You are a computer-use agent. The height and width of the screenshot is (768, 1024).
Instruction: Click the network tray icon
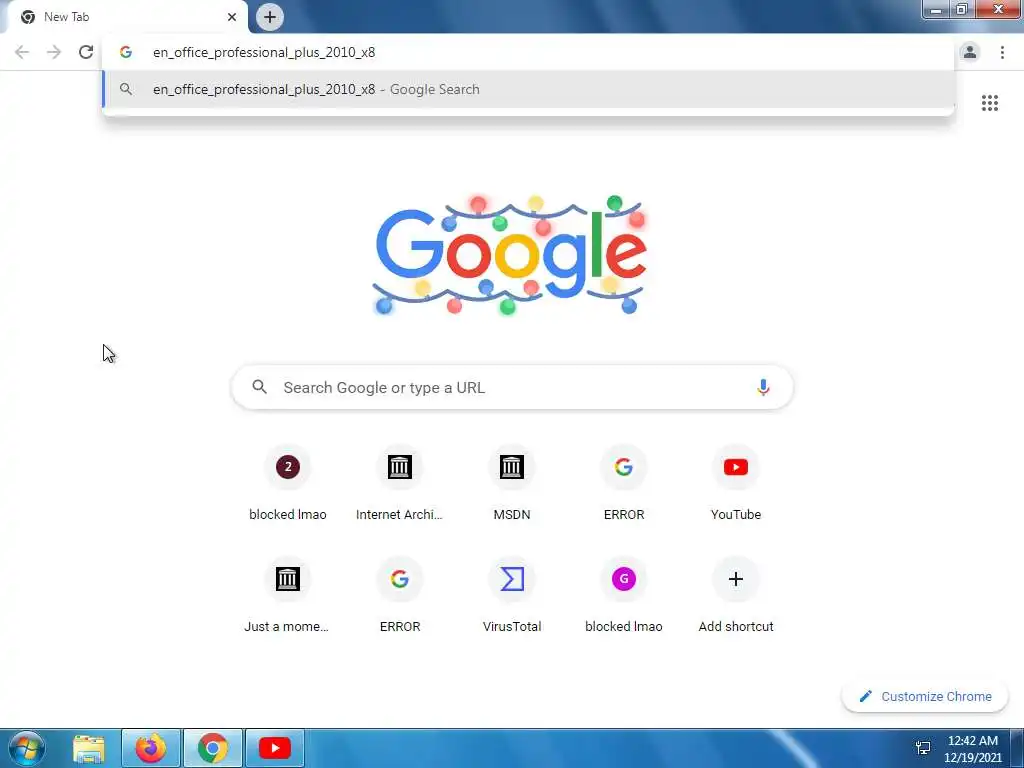pyautogui.click(x=923, y=748)
